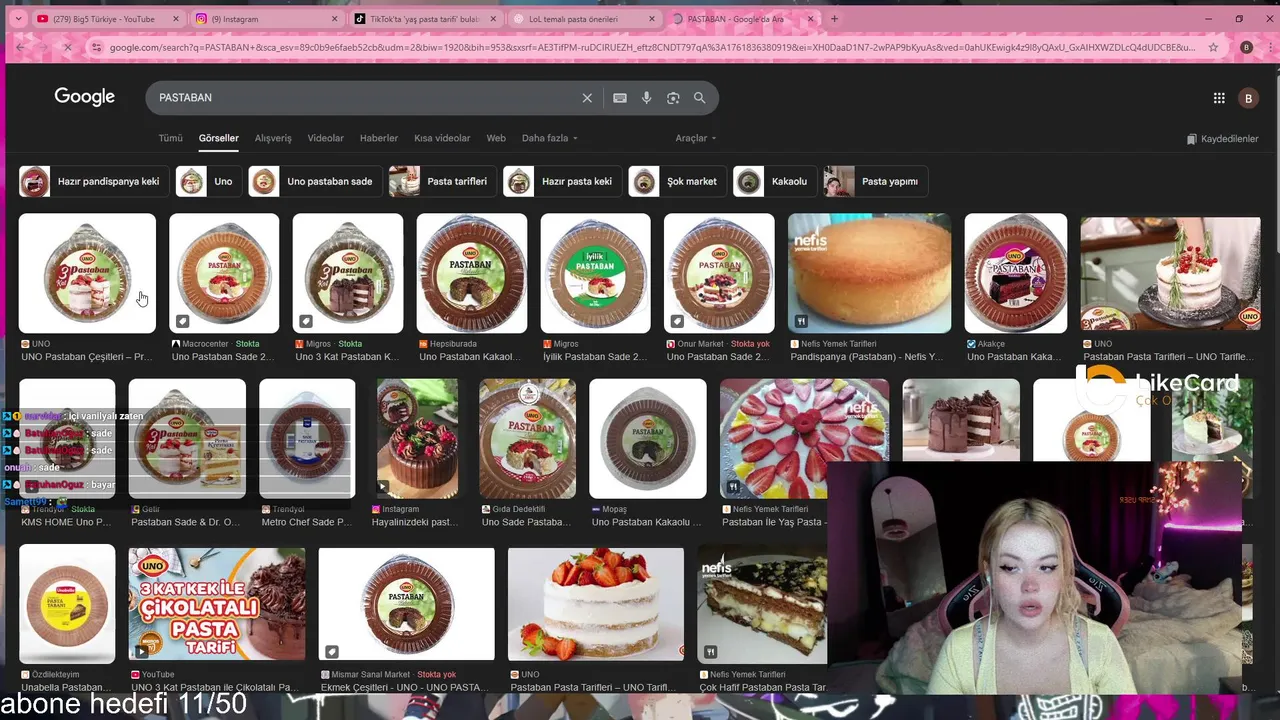1280x720 pixels.
Task: Select the Pasta tarifleri chip
Action: click(443, 181)
